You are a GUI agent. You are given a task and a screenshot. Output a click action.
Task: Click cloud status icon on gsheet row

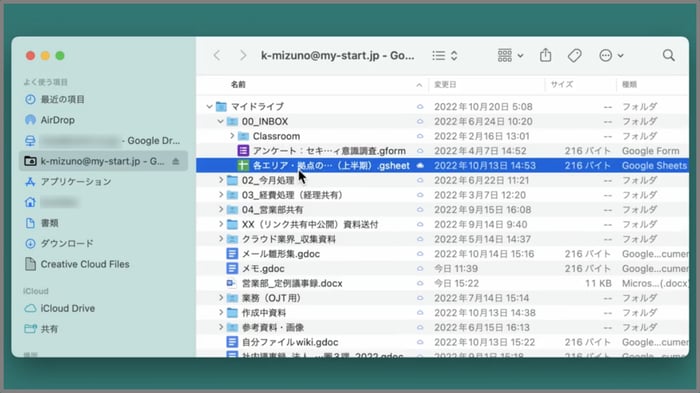click(420, 165)
